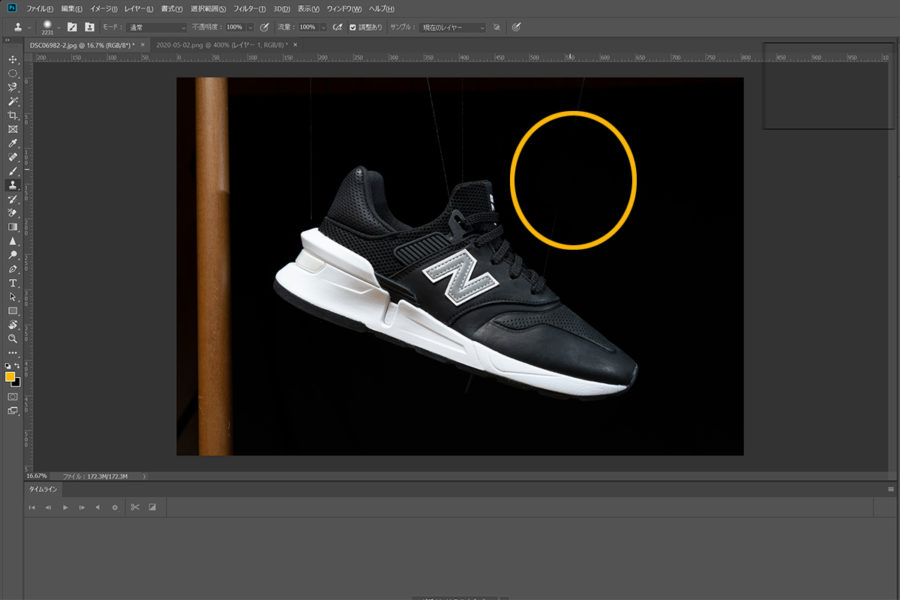This screenshot has height=600, width=900.
Task: Select the Sharpen tool
Action: (x=13, y=241)
